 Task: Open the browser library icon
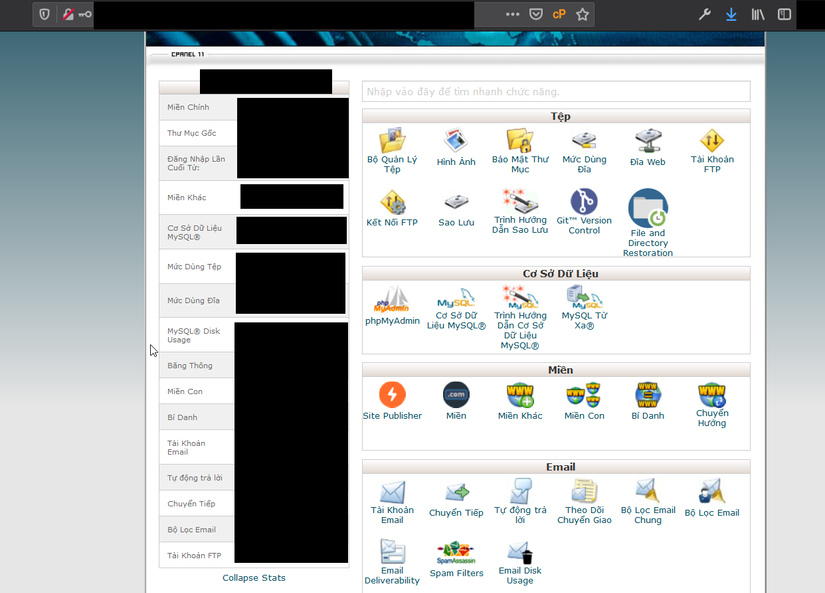point(758,14)
